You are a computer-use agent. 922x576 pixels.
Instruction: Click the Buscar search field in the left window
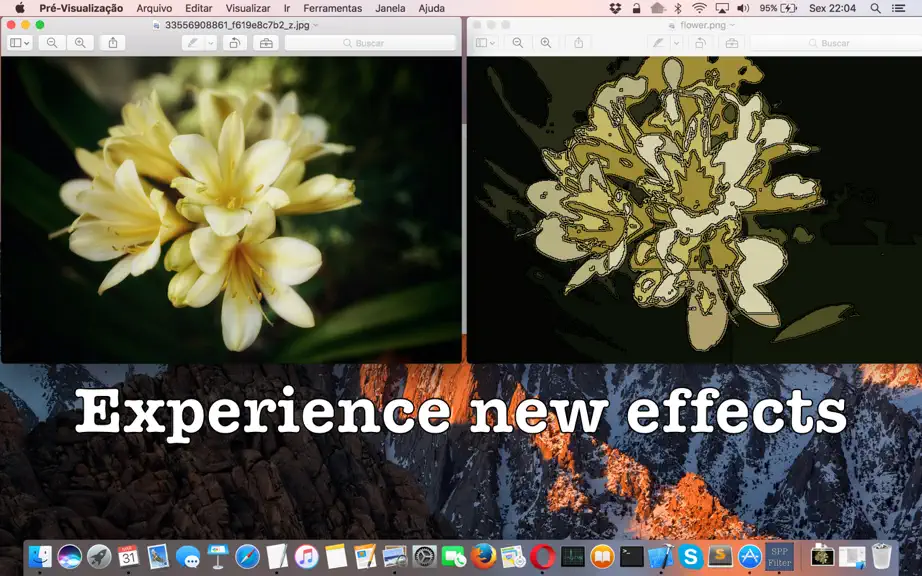point(370,43)
